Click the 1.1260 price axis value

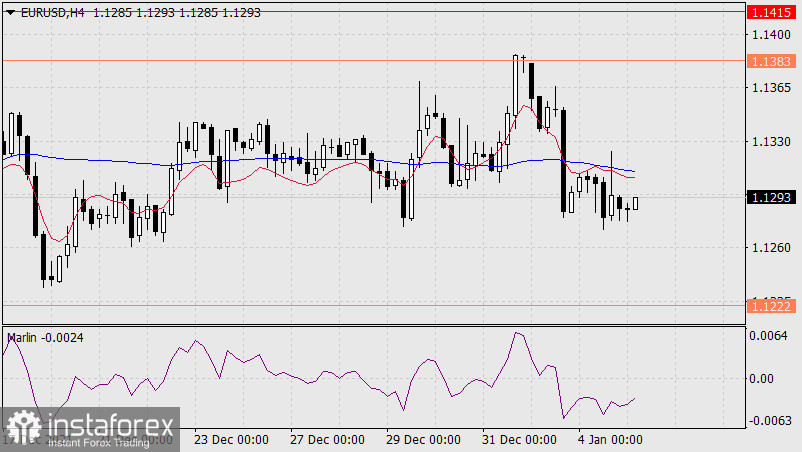pos(771,248)
